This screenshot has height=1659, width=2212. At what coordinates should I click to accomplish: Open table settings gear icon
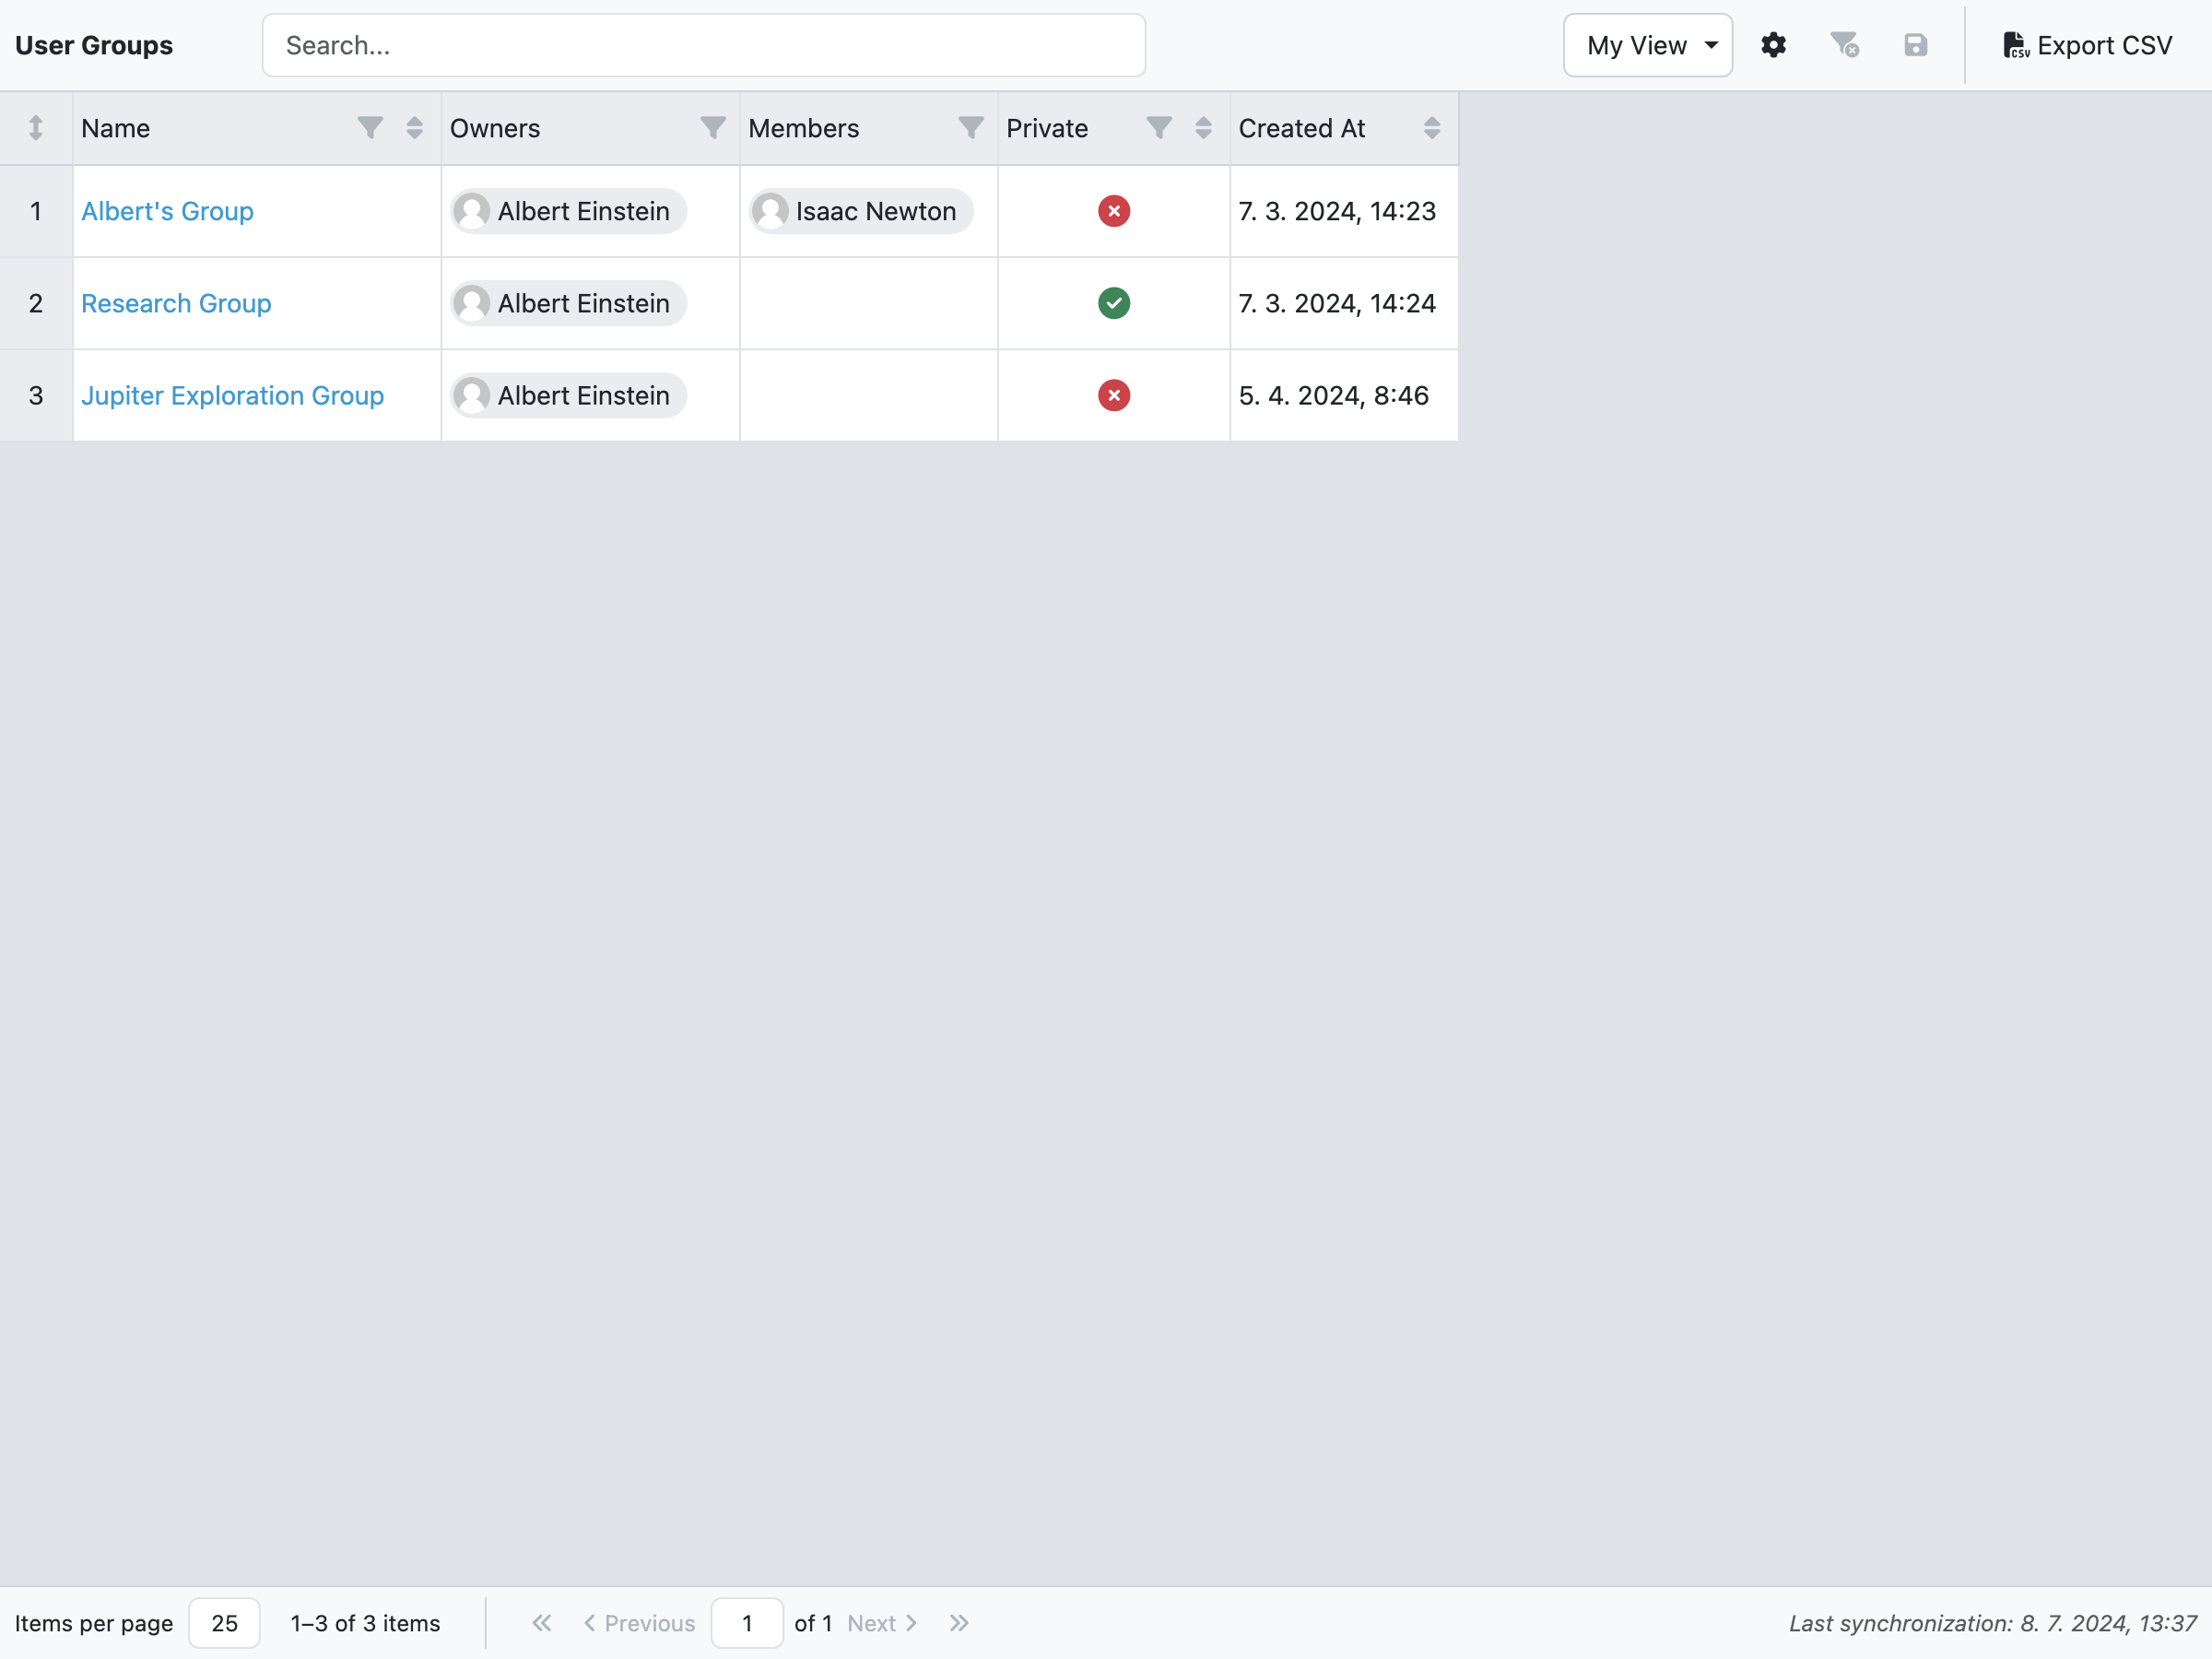[x=1773, y=45]
